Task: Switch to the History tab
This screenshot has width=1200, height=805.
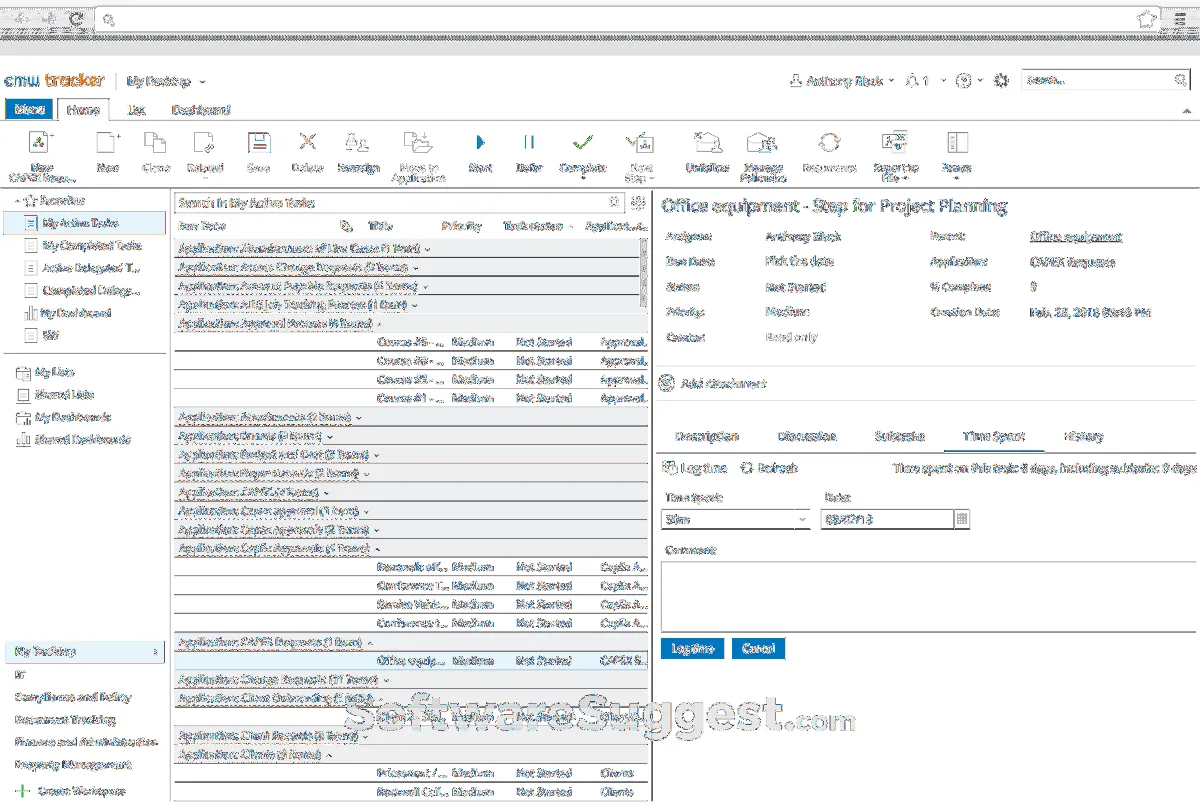Action: click(1083, 436)
